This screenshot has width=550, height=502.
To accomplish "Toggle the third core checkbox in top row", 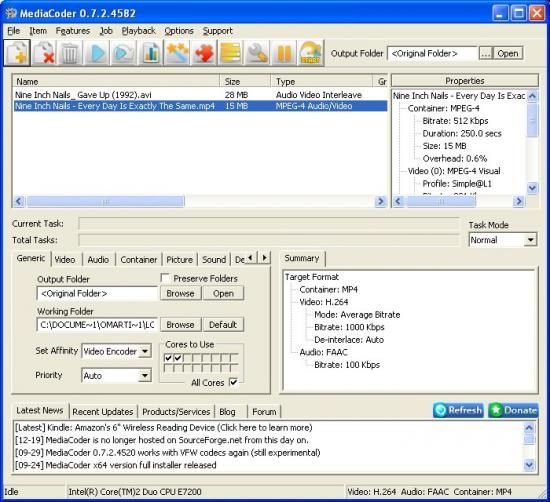I will click(x=188, y=358).
